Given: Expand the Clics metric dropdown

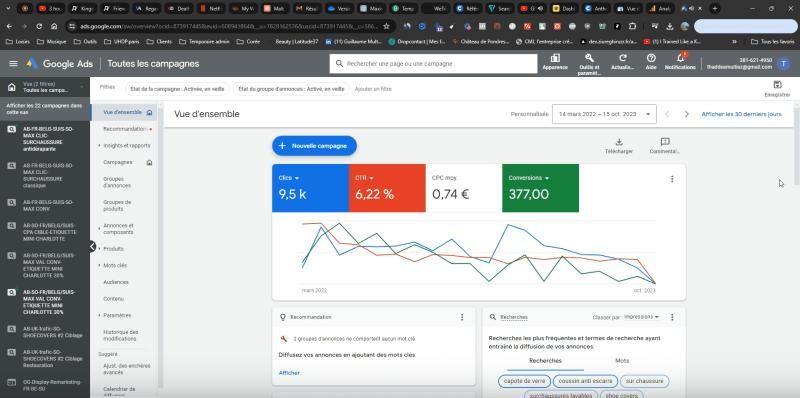Looking at the screenshot, I should 289,178.
